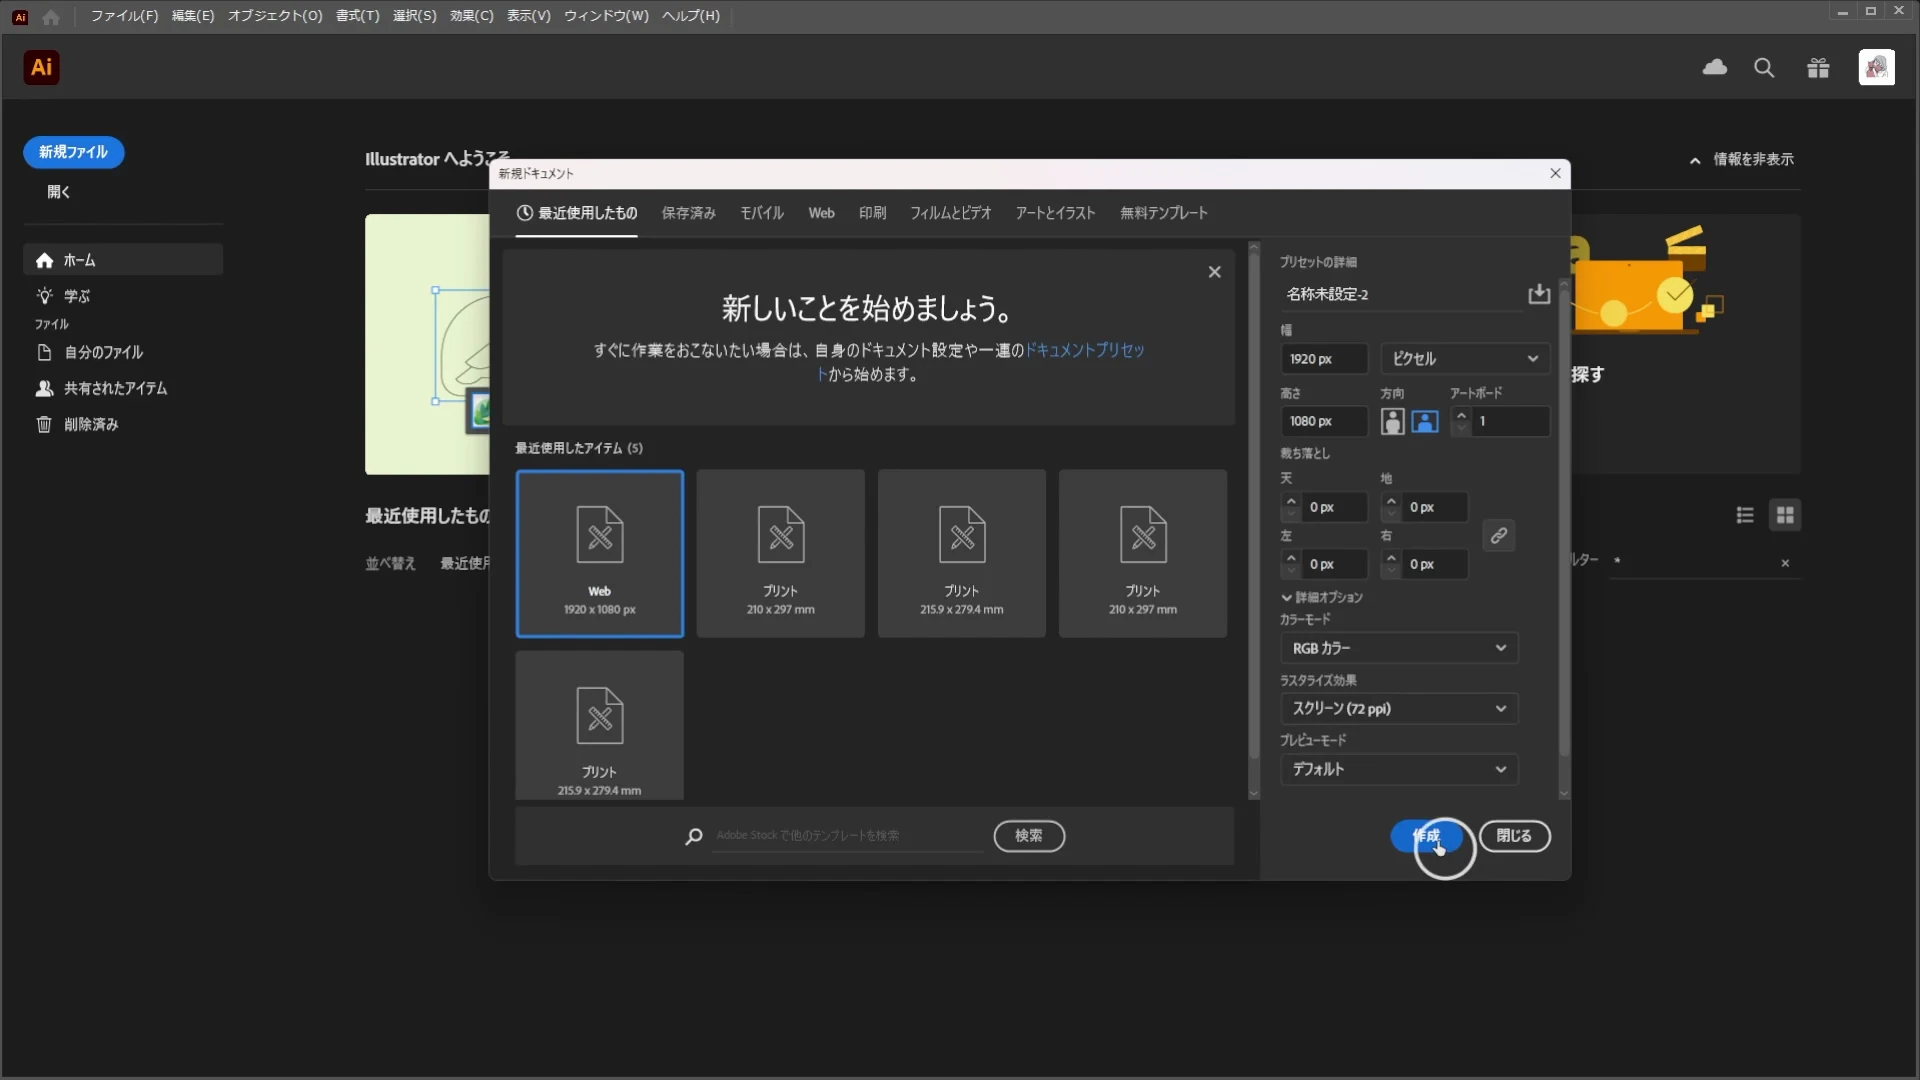The height and width of the screenshot is (1080, 1920).
Task: Switch to grid view icon
Action: tap(1785, 515)
